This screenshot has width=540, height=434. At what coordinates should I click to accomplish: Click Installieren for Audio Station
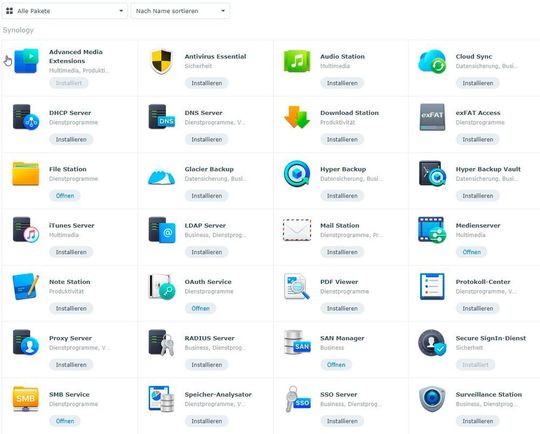pyautogui.click(x=342, y=83)
